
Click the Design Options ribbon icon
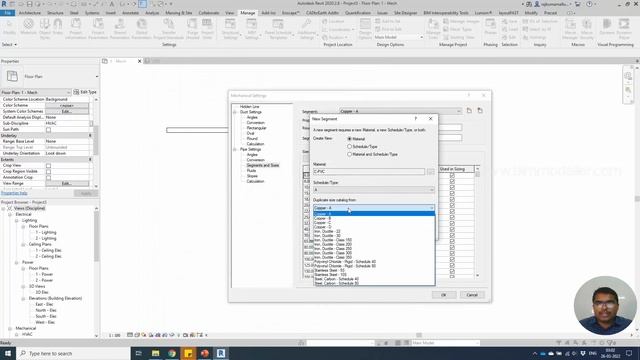(365, 28)
